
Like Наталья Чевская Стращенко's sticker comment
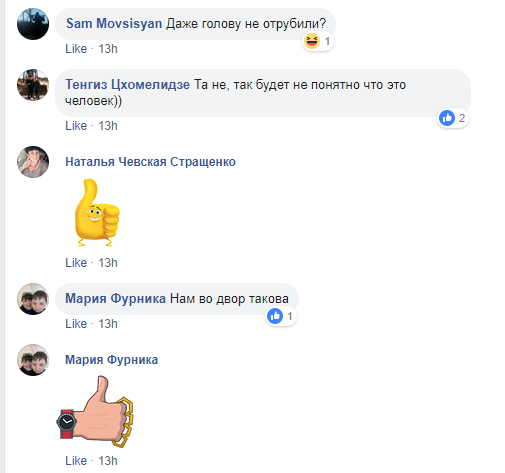[x=76, y=263]
